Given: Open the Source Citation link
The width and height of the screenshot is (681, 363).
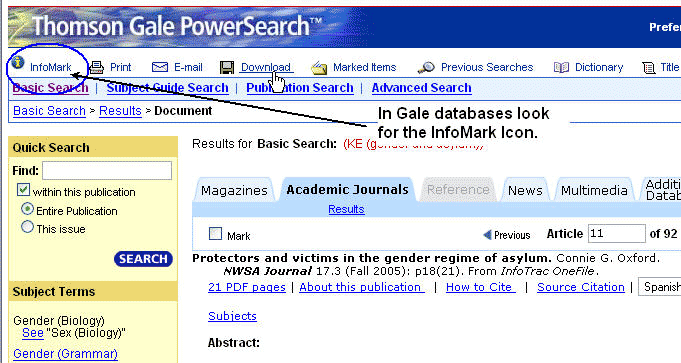Looking at the screenshot, I should coord(581,287).
